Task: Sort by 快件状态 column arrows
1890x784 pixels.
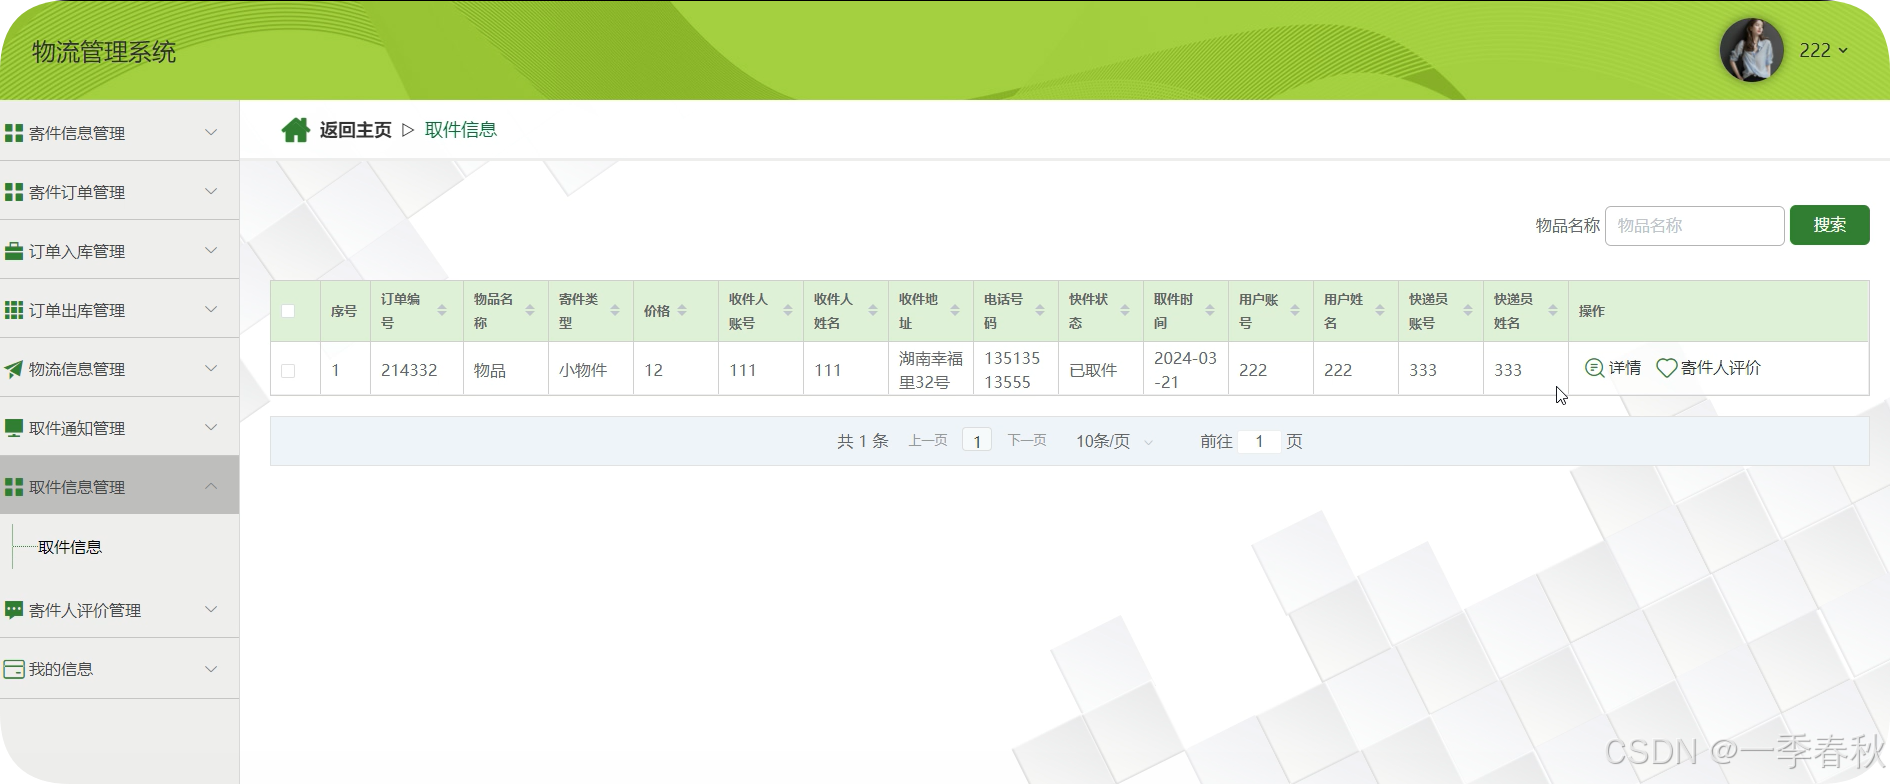Action: point(1125,311)
